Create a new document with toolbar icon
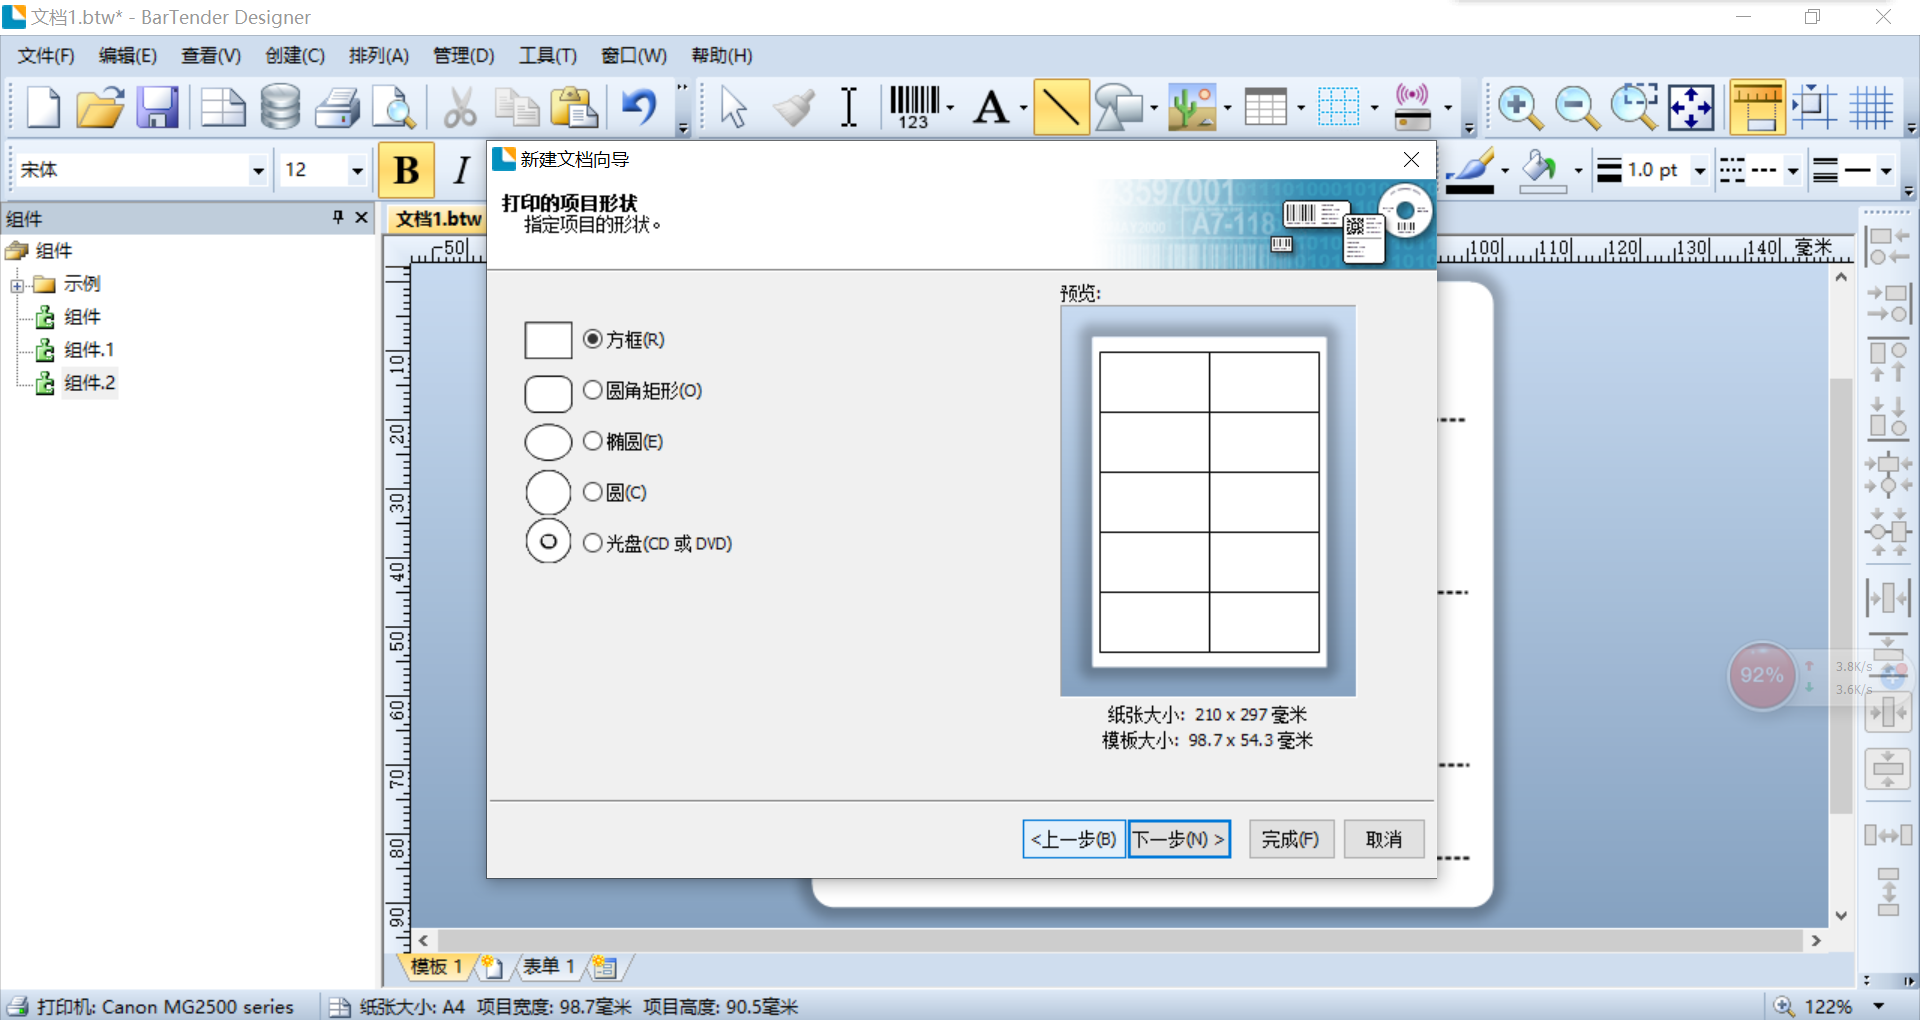The height and width of the screenshot is (1020, 1920). pyautogui.click(x=42, y=107)
